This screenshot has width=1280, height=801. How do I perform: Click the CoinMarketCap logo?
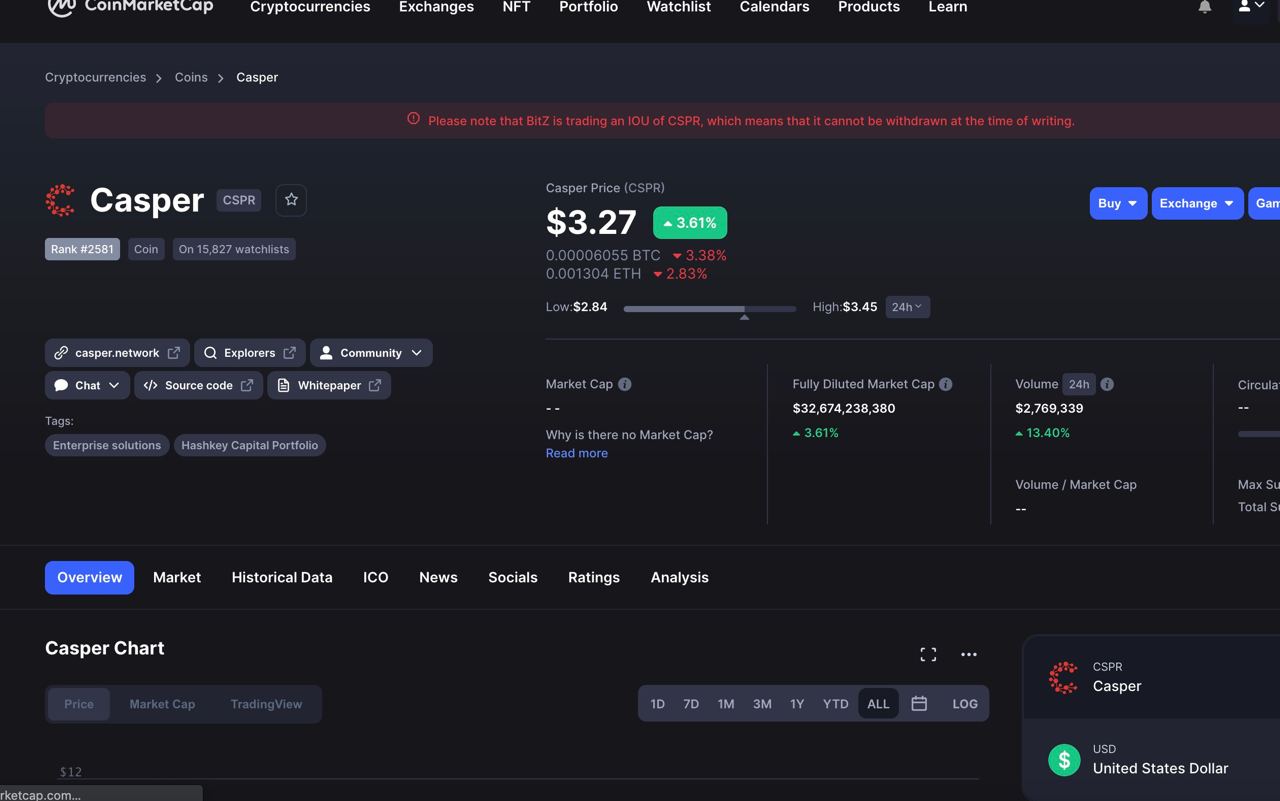(x=130, y=8)
